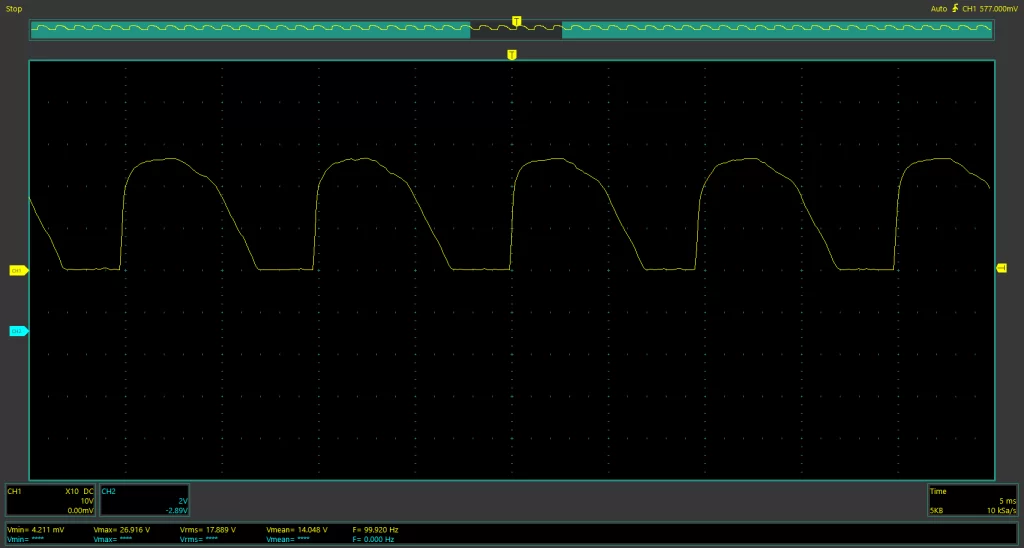The height and width of the screenshot is (548, 1024).
Task: Open the CH1 channel settings box
Action: (x=52, y=500)
